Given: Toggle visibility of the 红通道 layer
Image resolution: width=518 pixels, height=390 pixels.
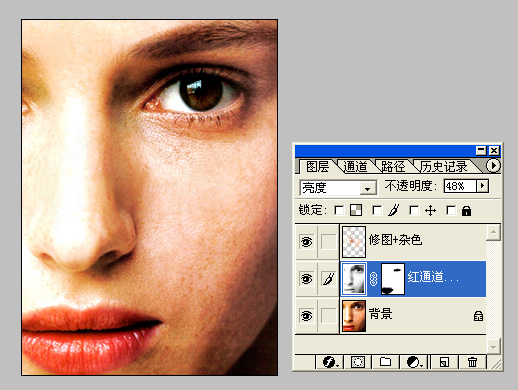Looking at the screenshot, I should (x=306, y=278).
